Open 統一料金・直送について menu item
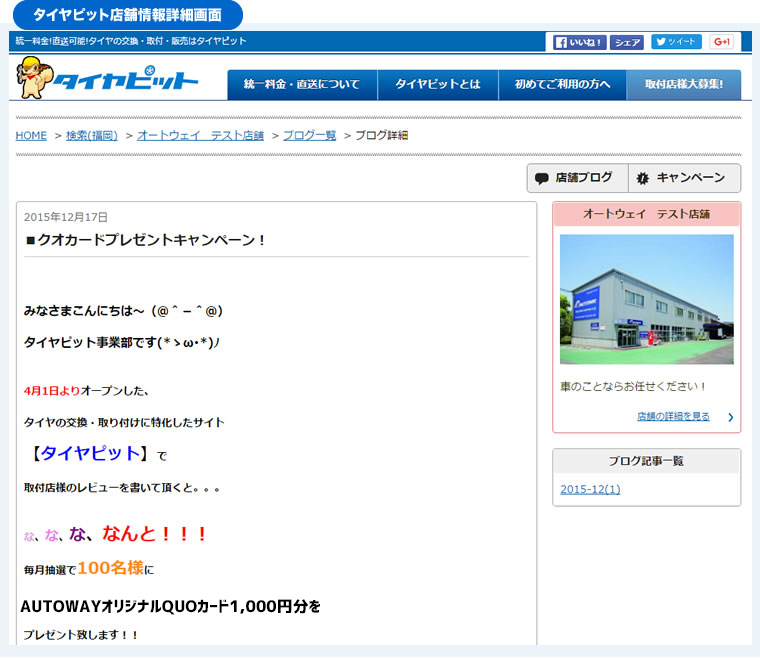Screen dimensions: 760x658 point(302,84)
